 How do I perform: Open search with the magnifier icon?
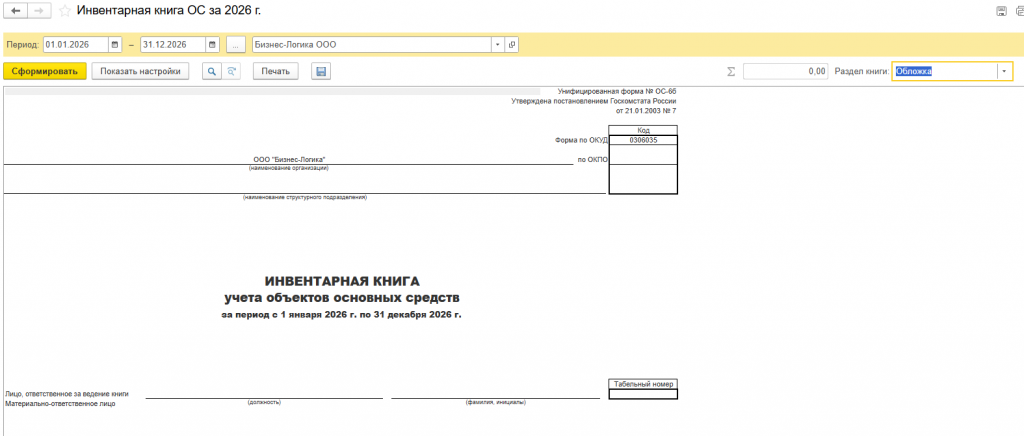tap(212, 71)
